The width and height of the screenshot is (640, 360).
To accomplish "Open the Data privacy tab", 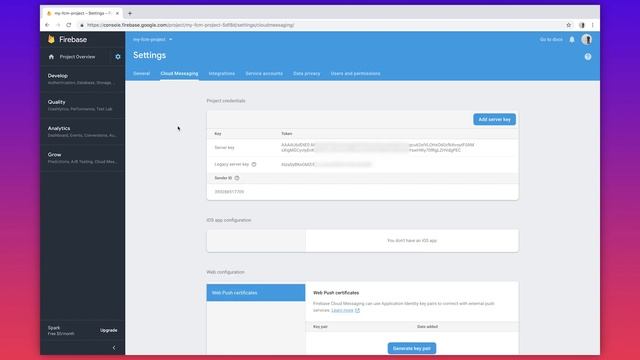I will click(307, 73).
